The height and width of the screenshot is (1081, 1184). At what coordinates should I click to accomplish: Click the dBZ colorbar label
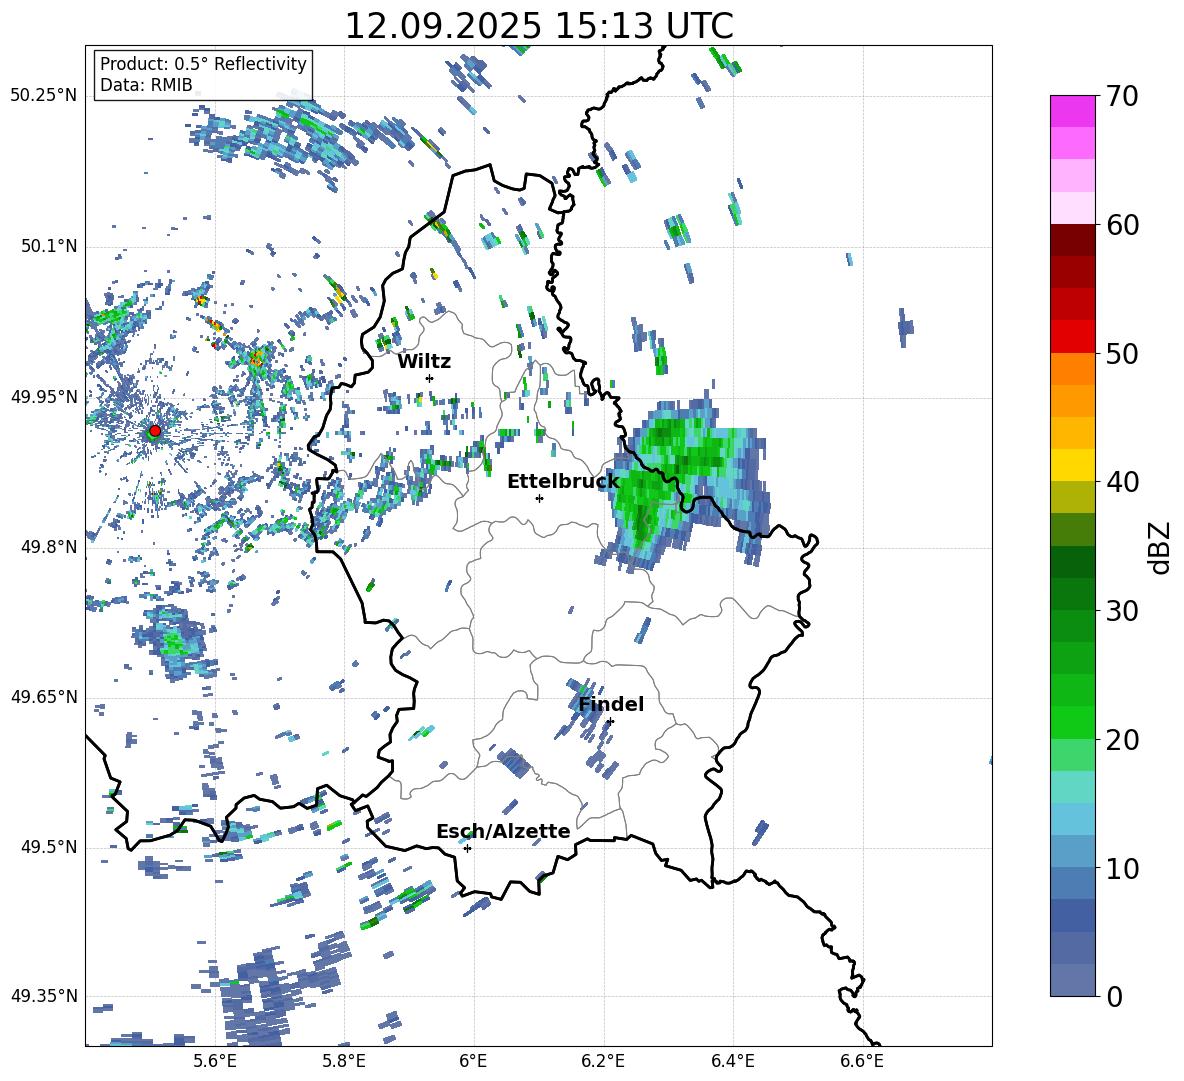click(1161, 547)
